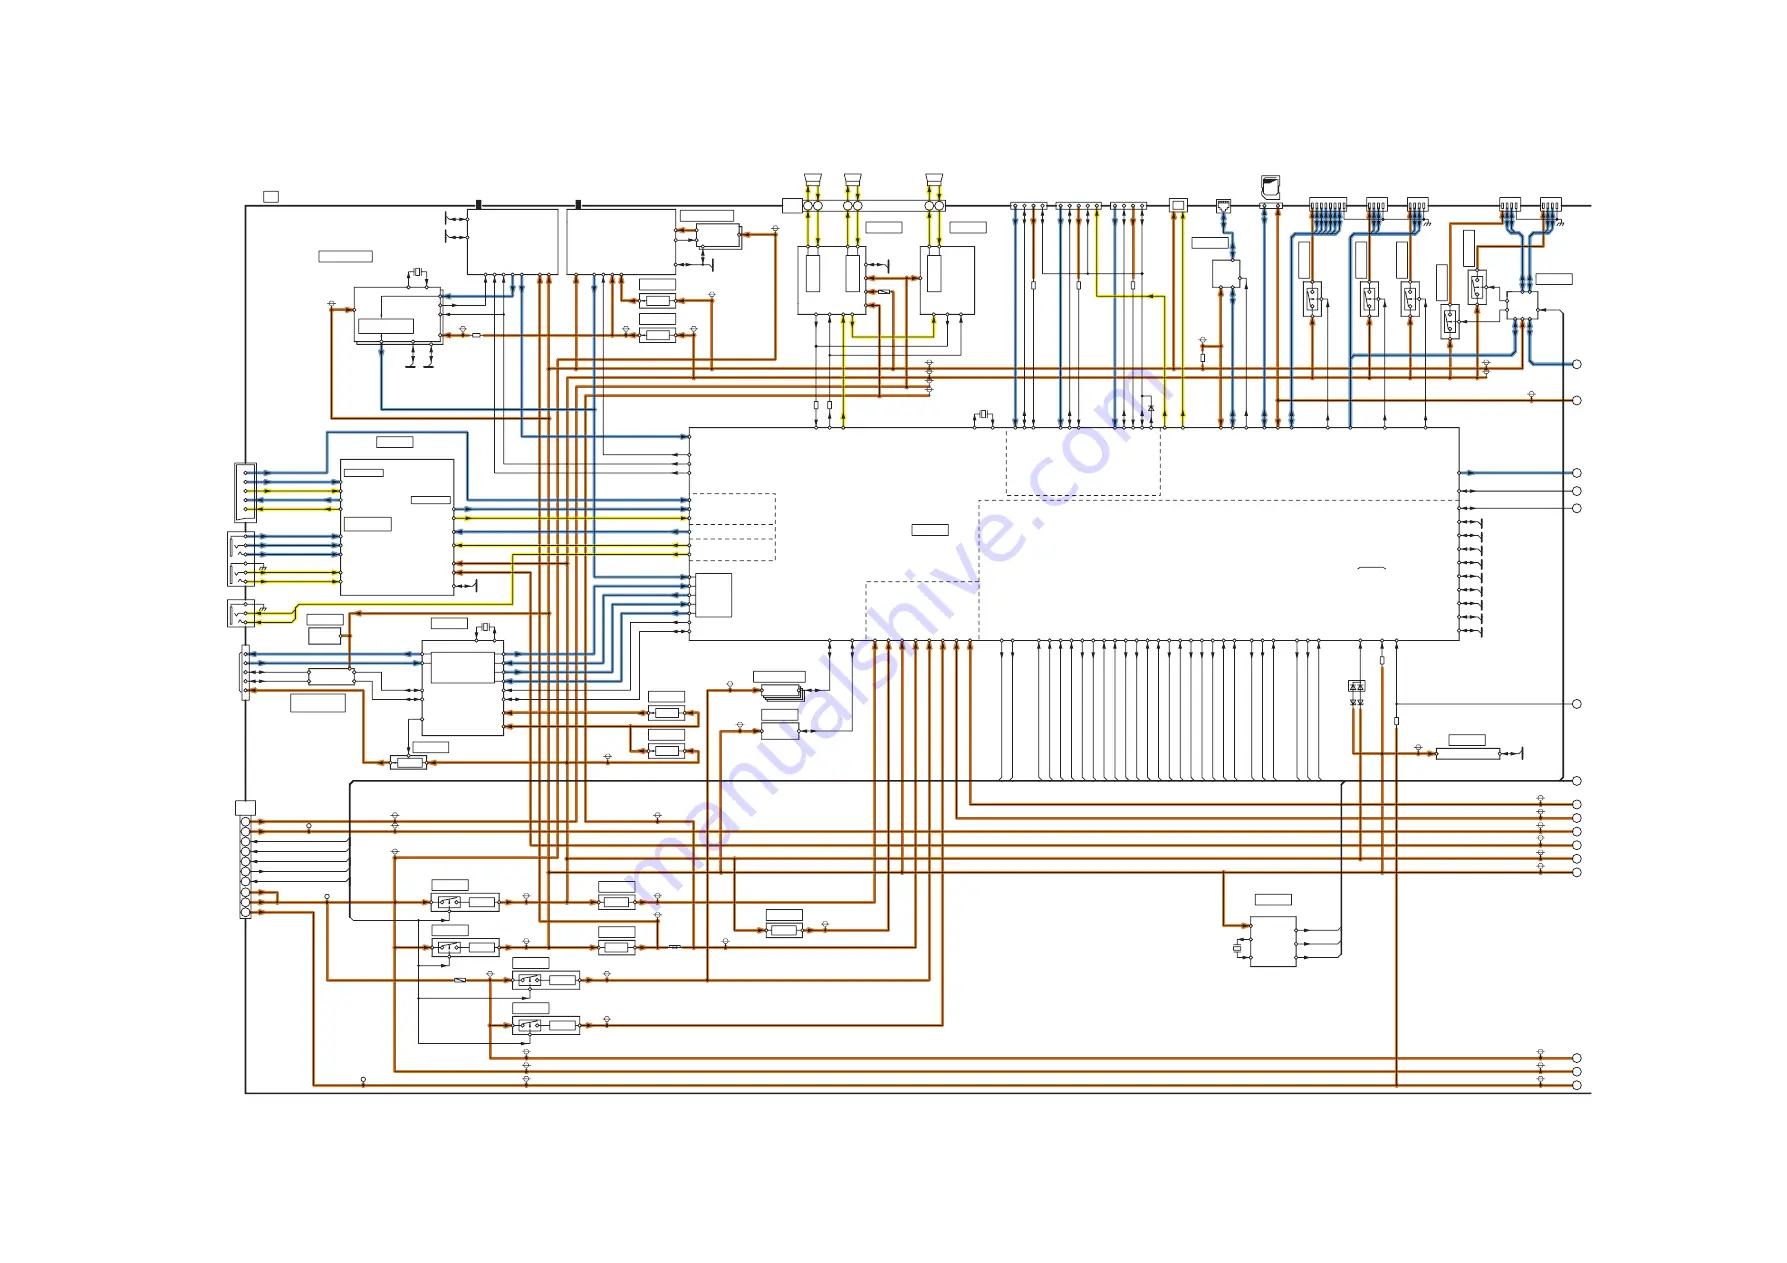Screen dimensions: 1787x1263
Task: Click the Ethernet jack symbol
Action: click(x=1224, y=206)
